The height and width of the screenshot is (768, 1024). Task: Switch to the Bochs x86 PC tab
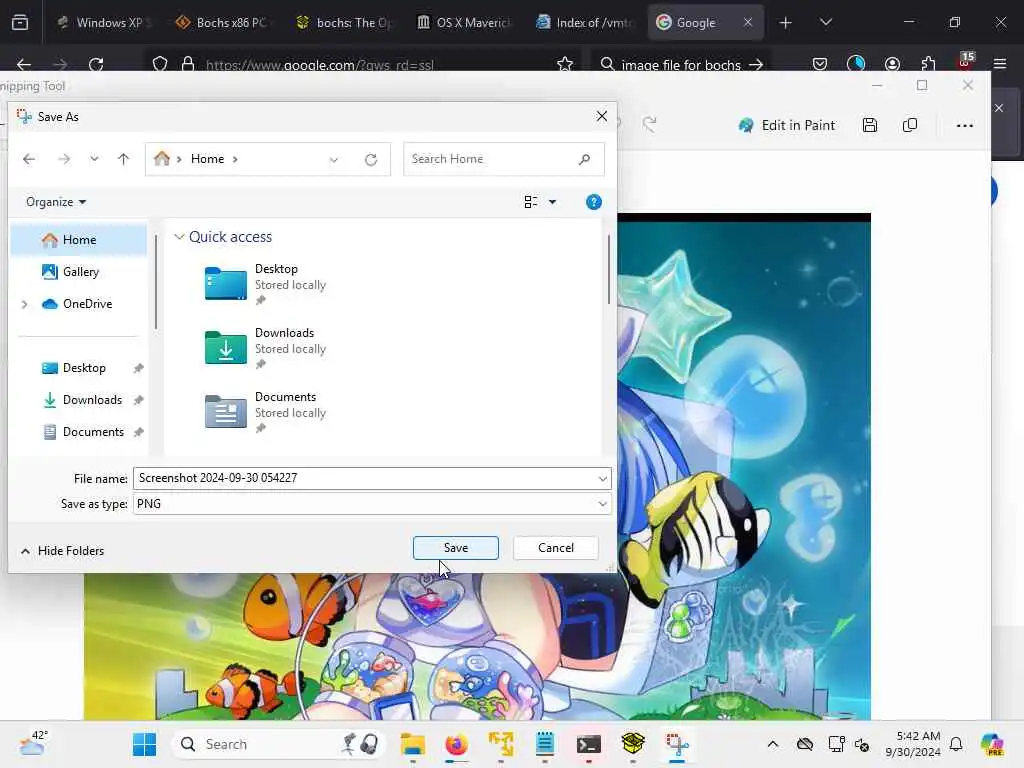click(222, 22)
